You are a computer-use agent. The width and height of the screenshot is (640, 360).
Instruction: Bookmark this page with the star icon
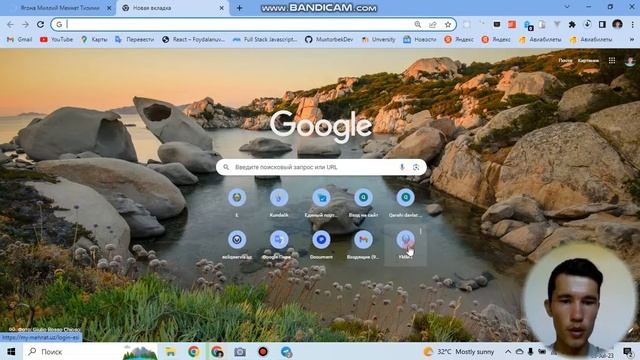click(x=448, y=24)
